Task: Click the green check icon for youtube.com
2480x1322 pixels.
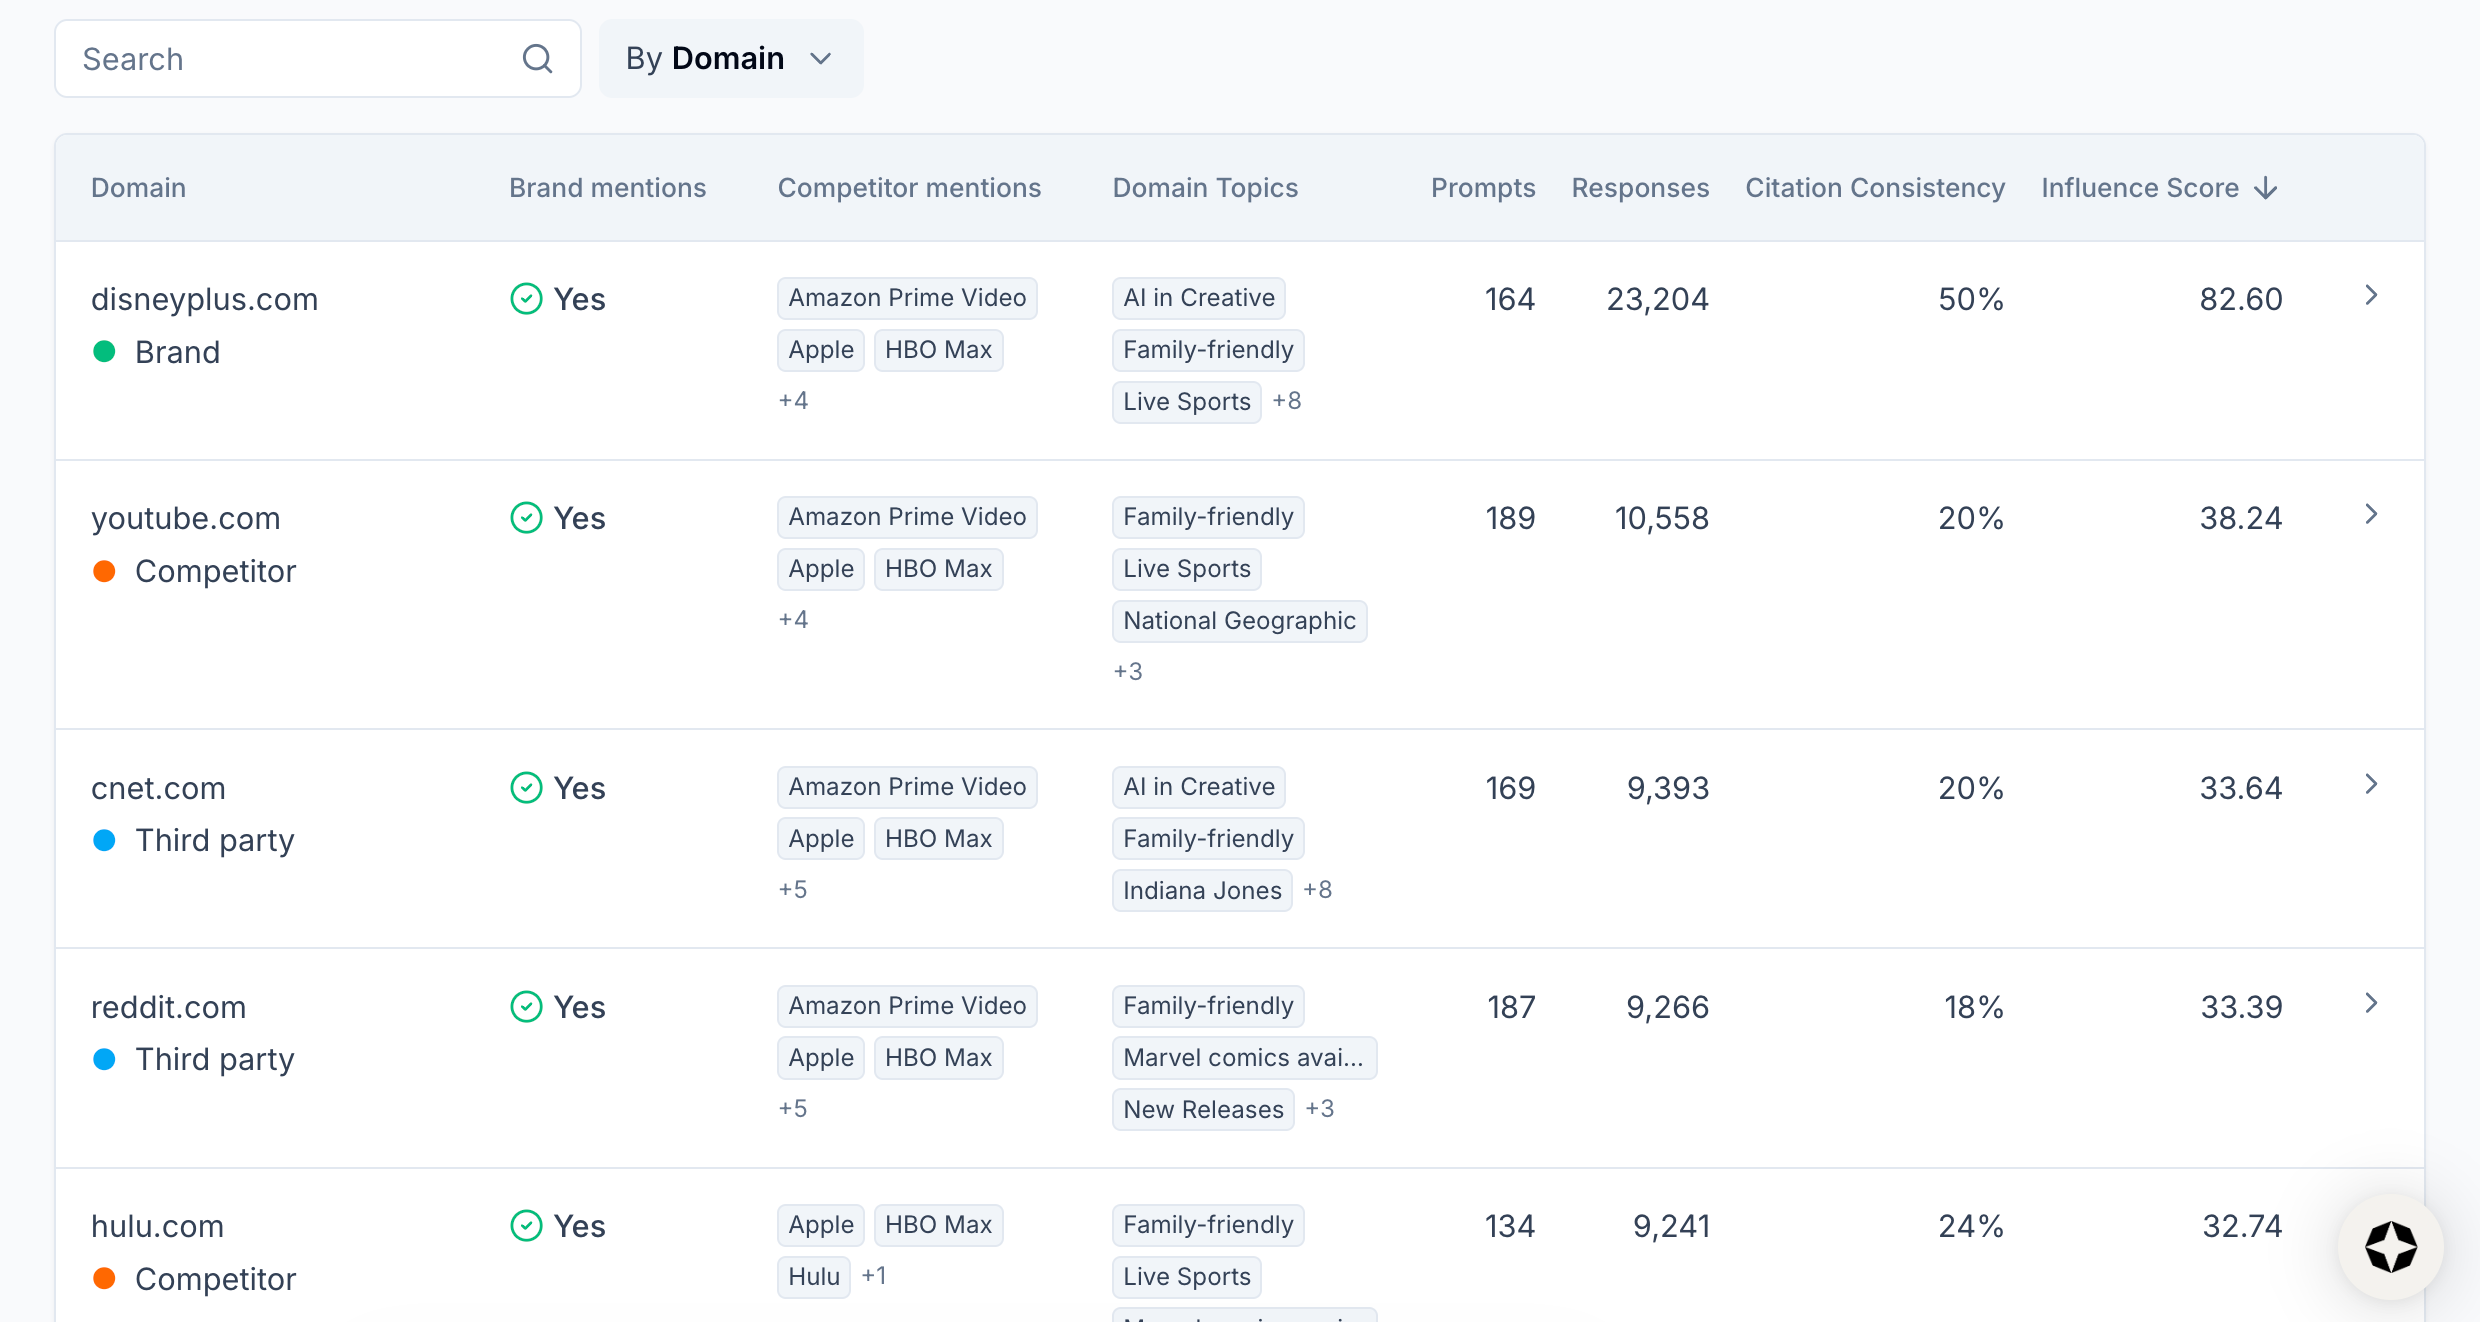Action: [526, 517]
